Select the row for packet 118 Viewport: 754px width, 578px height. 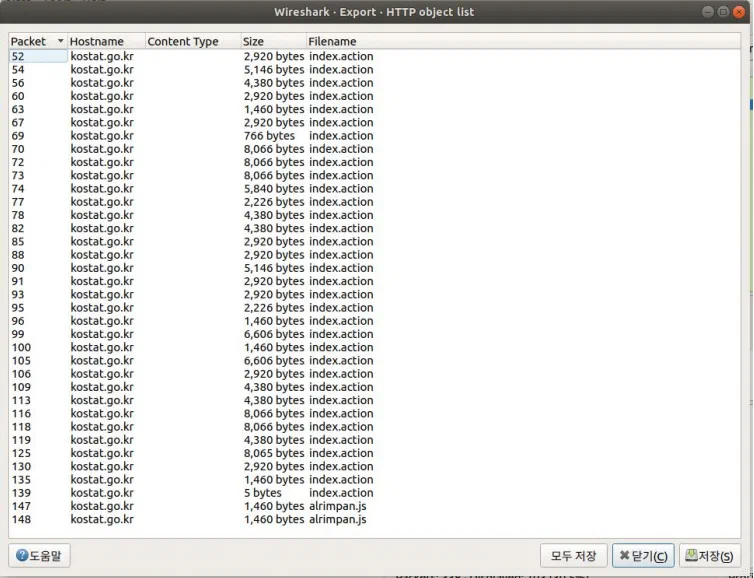pos(375,427)
